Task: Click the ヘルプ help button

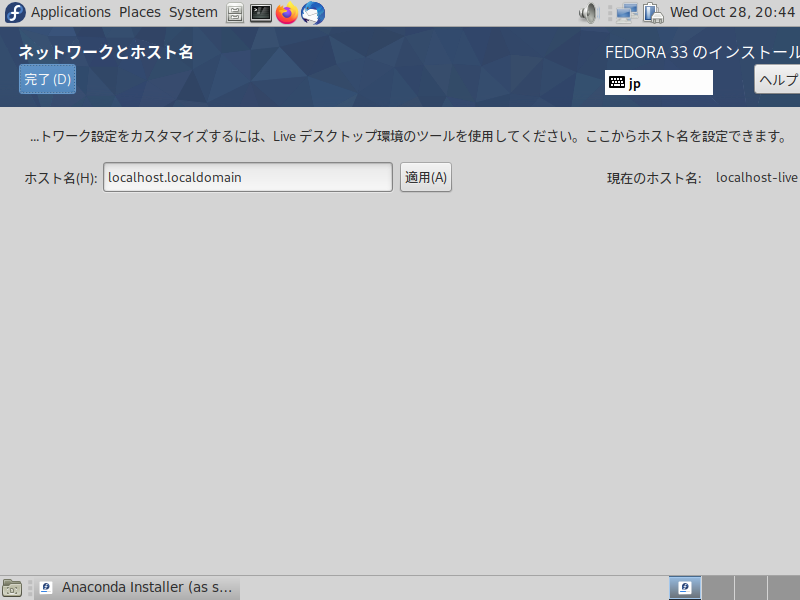Action: tap(777, 79)
